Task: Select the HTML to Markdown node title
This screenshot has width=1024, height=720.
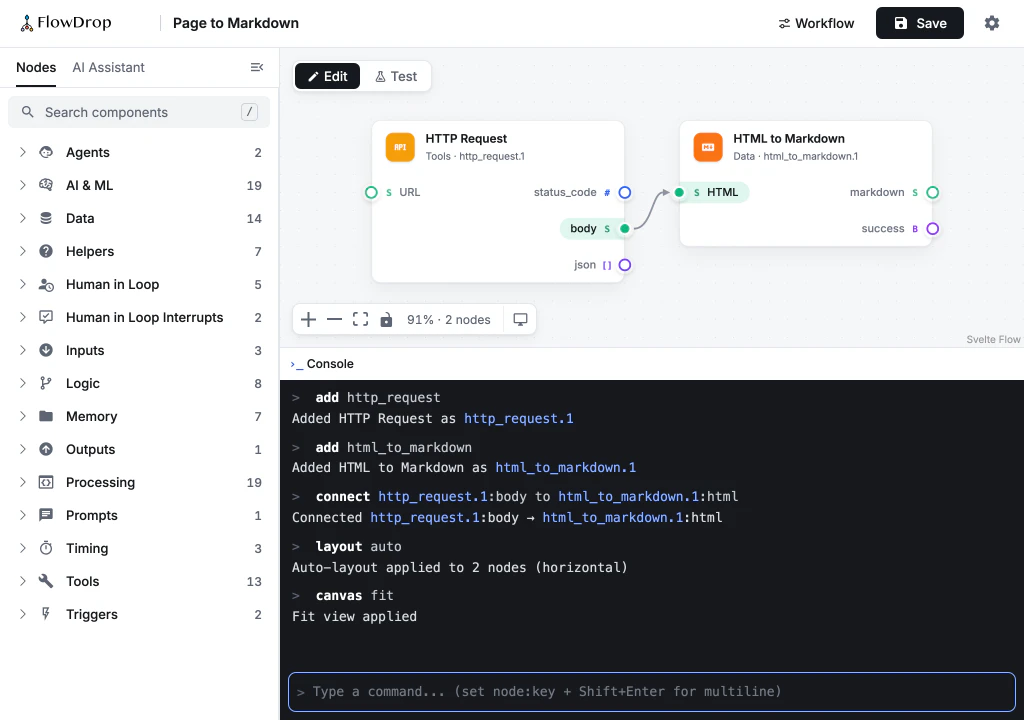Action: click(789, 139)
